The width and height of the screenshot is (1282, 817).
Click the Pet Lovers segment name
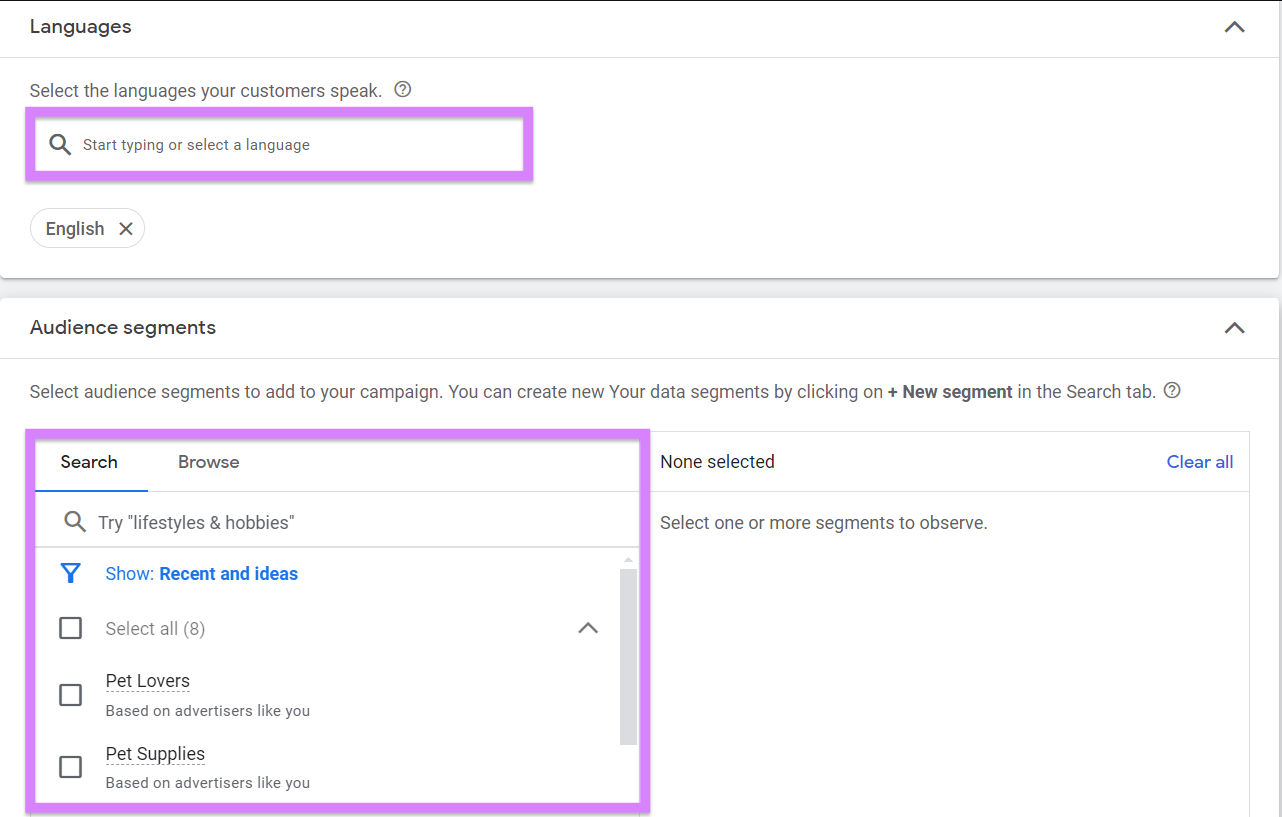click(148, 681)
